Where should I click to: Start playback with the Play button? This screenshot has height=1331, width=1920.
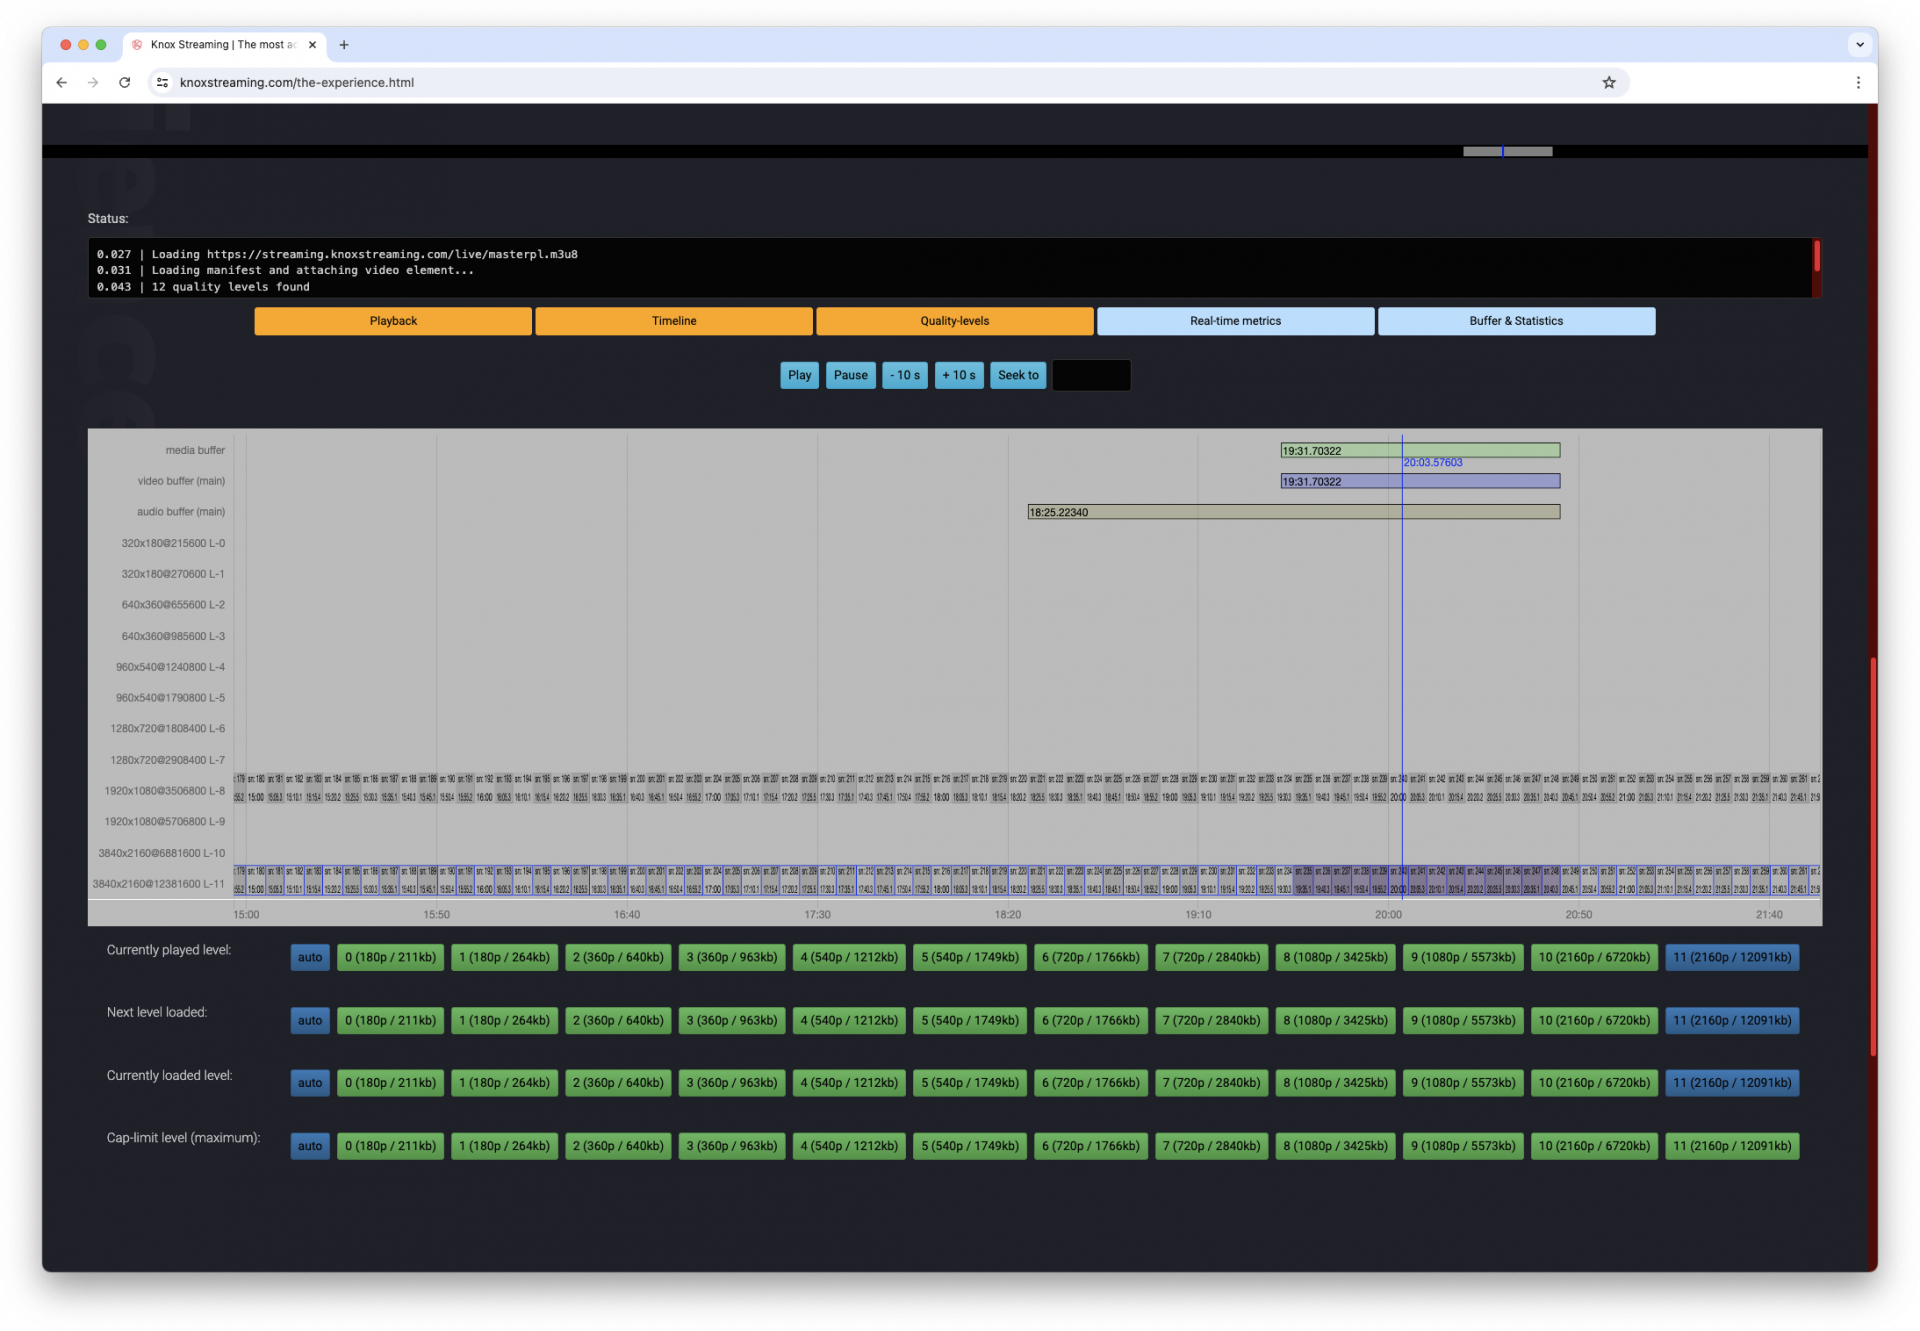tap(799, 375)
